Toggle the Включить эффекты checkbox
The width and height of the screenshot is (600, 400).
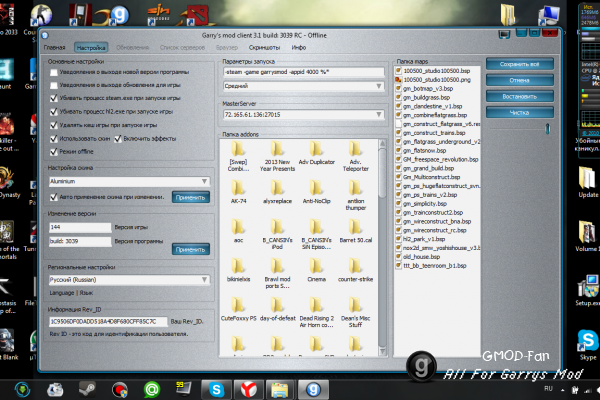(118, 139)
